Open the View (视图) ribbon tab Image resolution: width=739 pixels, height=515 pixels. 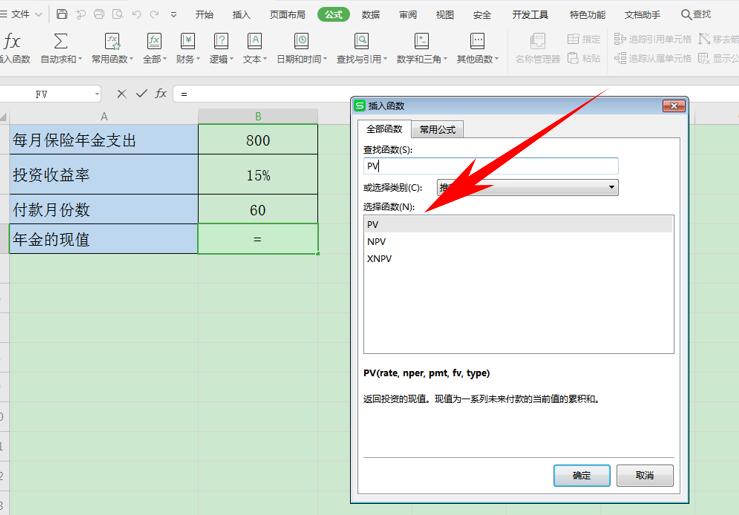pyautogui.click(x=444, y=15)
